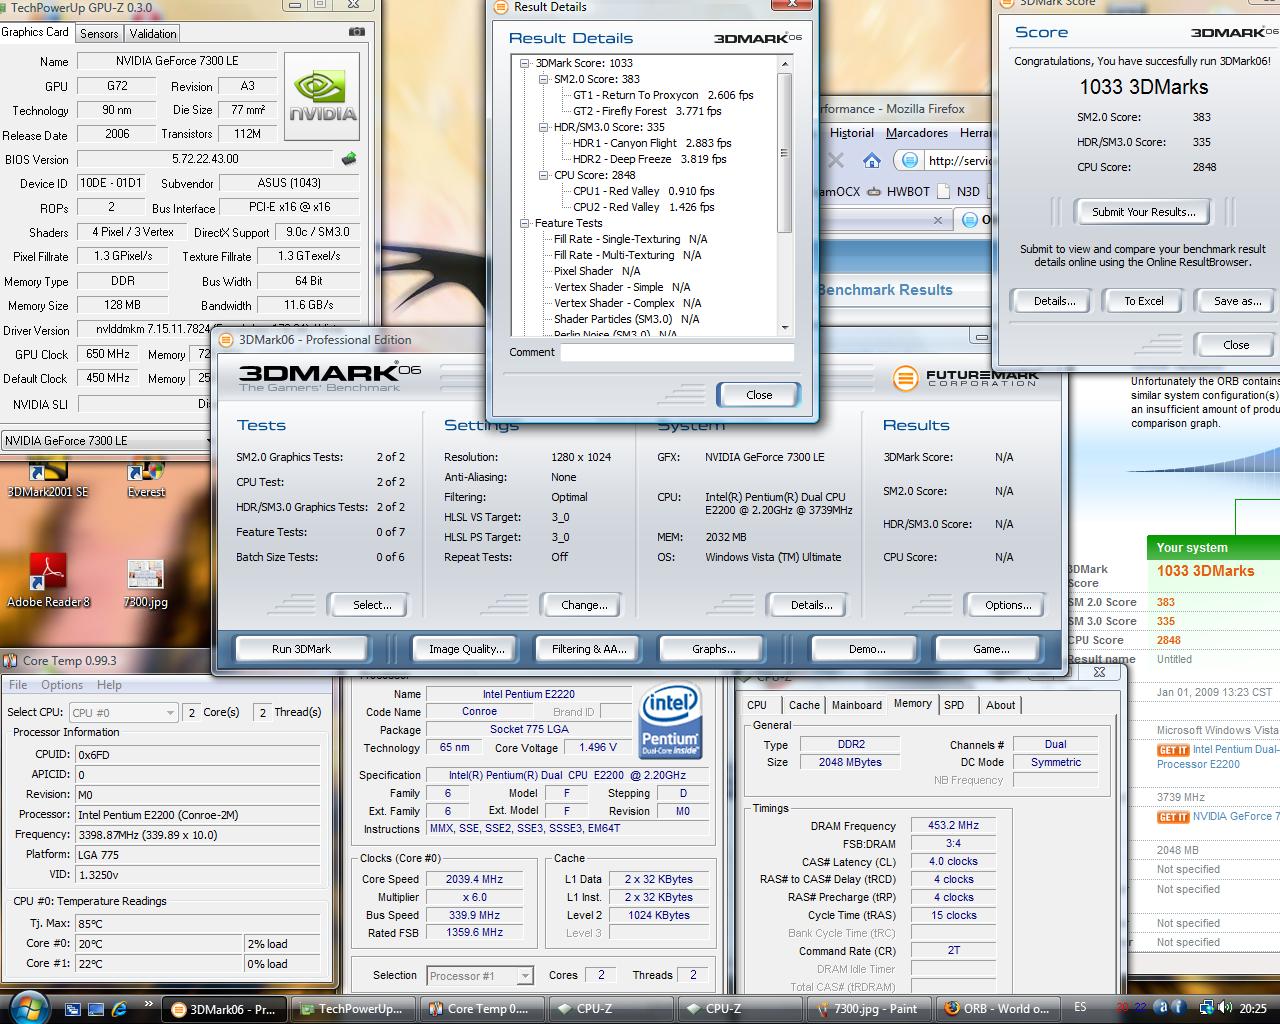Collapse the SM2.0 Score tree node
1280x1024 pixels.
[x=544, y=79]
